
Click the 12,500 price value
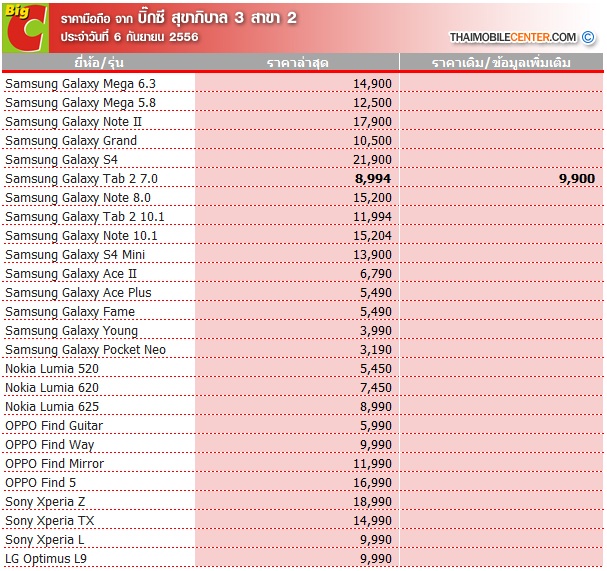(x=372, y=103)
